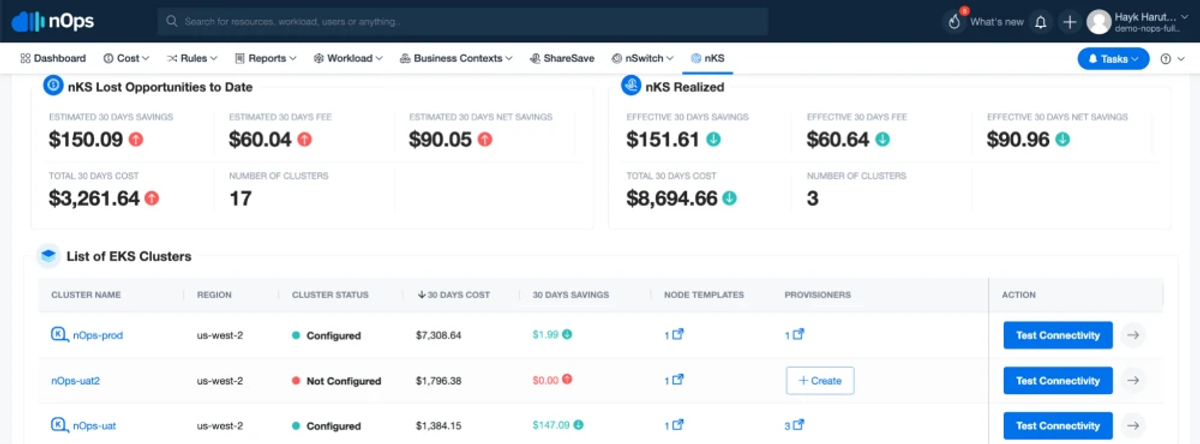Click red up arrow beside $150.09
The width and height of the screenshot is (1200, 444).
click(137, 140)
